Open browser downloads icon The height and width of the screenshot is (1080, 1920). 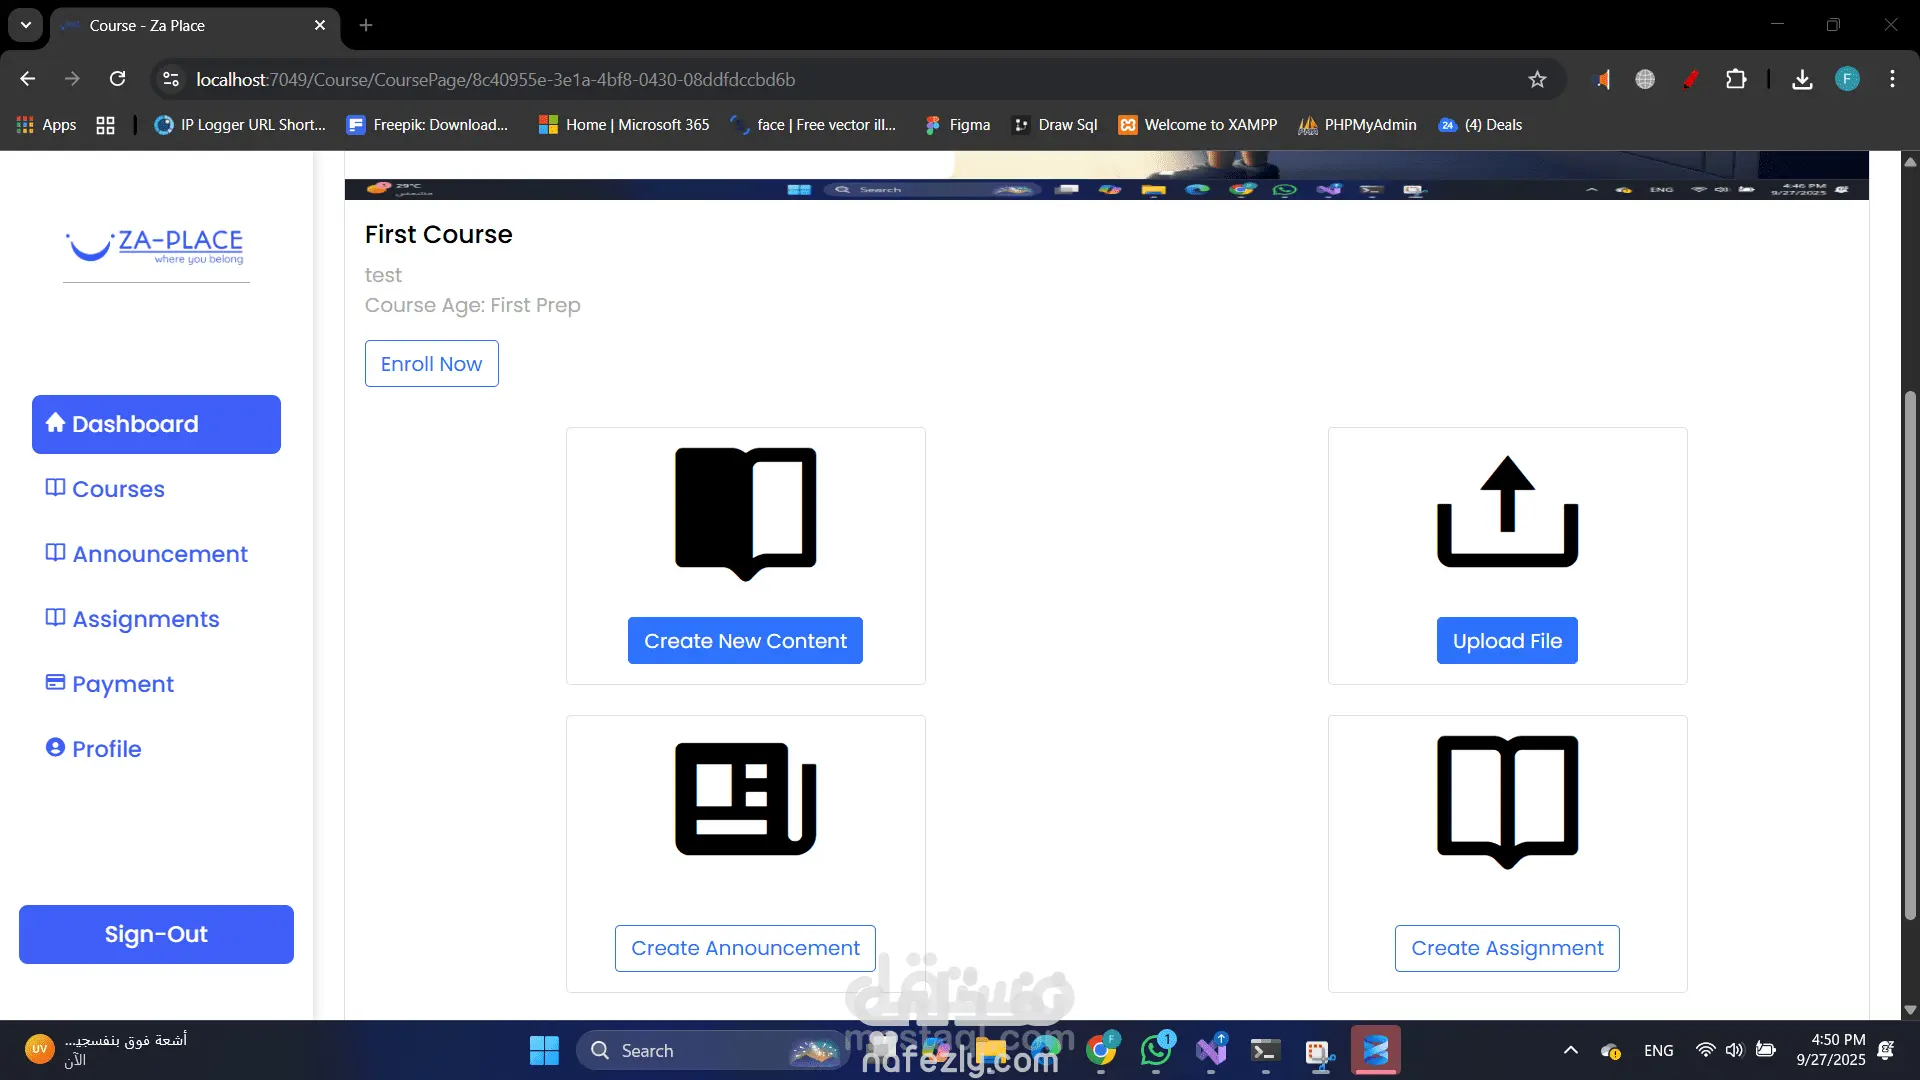tap(1802, 80)
